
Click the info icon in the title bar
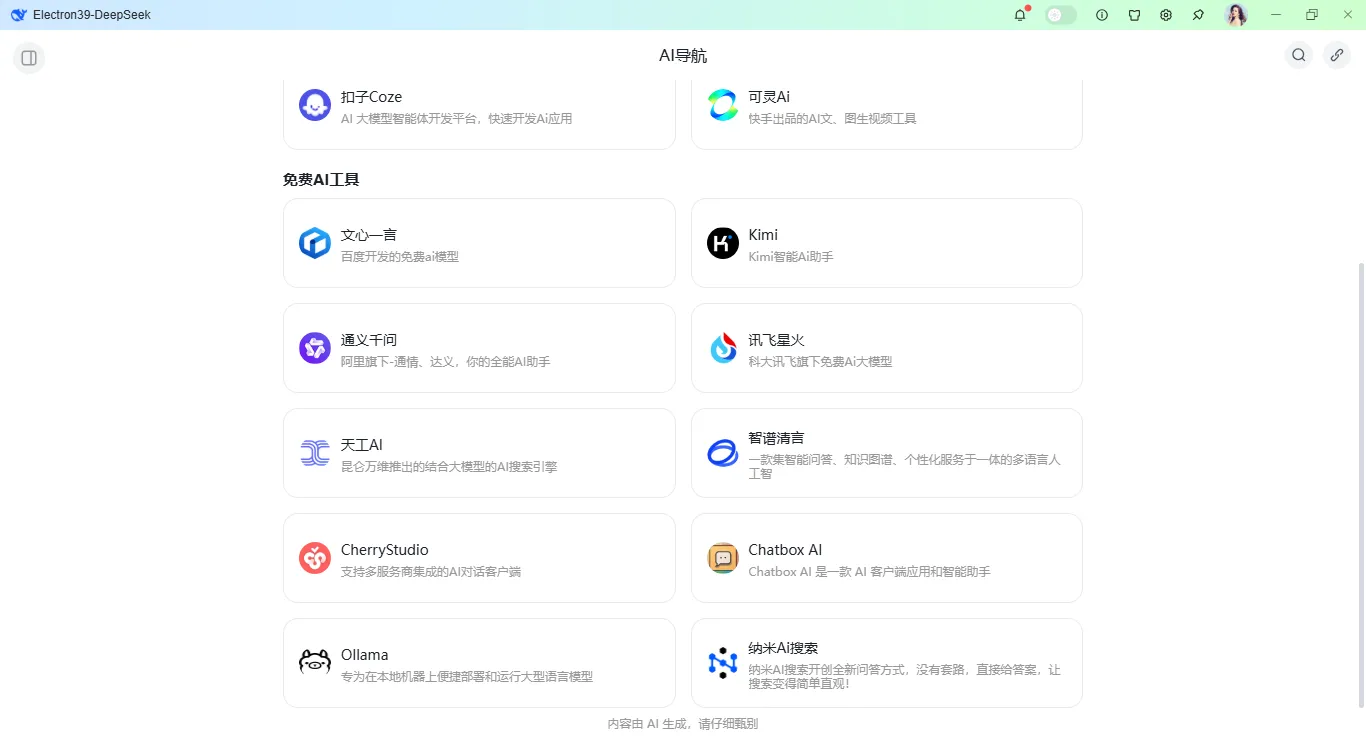1101,14
